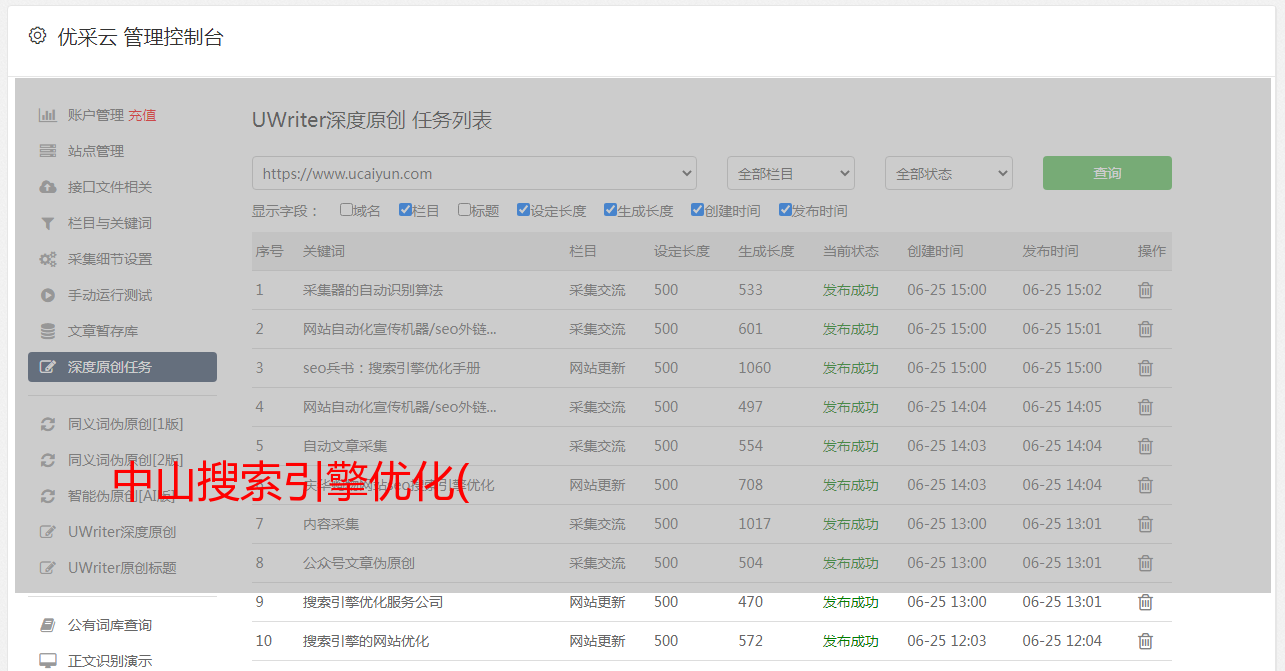Screen dimensions: 1285x671
Task: Open the https://www.ucaiyun.com site dropdown
Action: (474, 173)
